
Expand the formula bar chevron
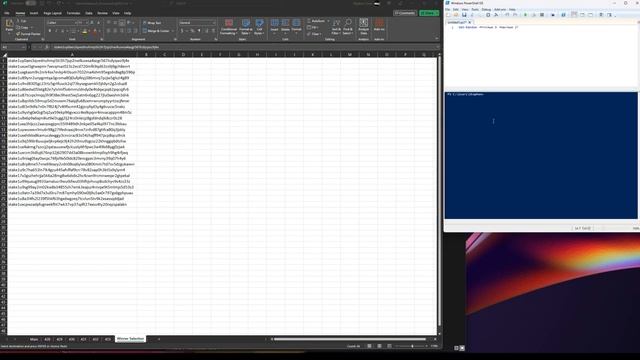437,47
